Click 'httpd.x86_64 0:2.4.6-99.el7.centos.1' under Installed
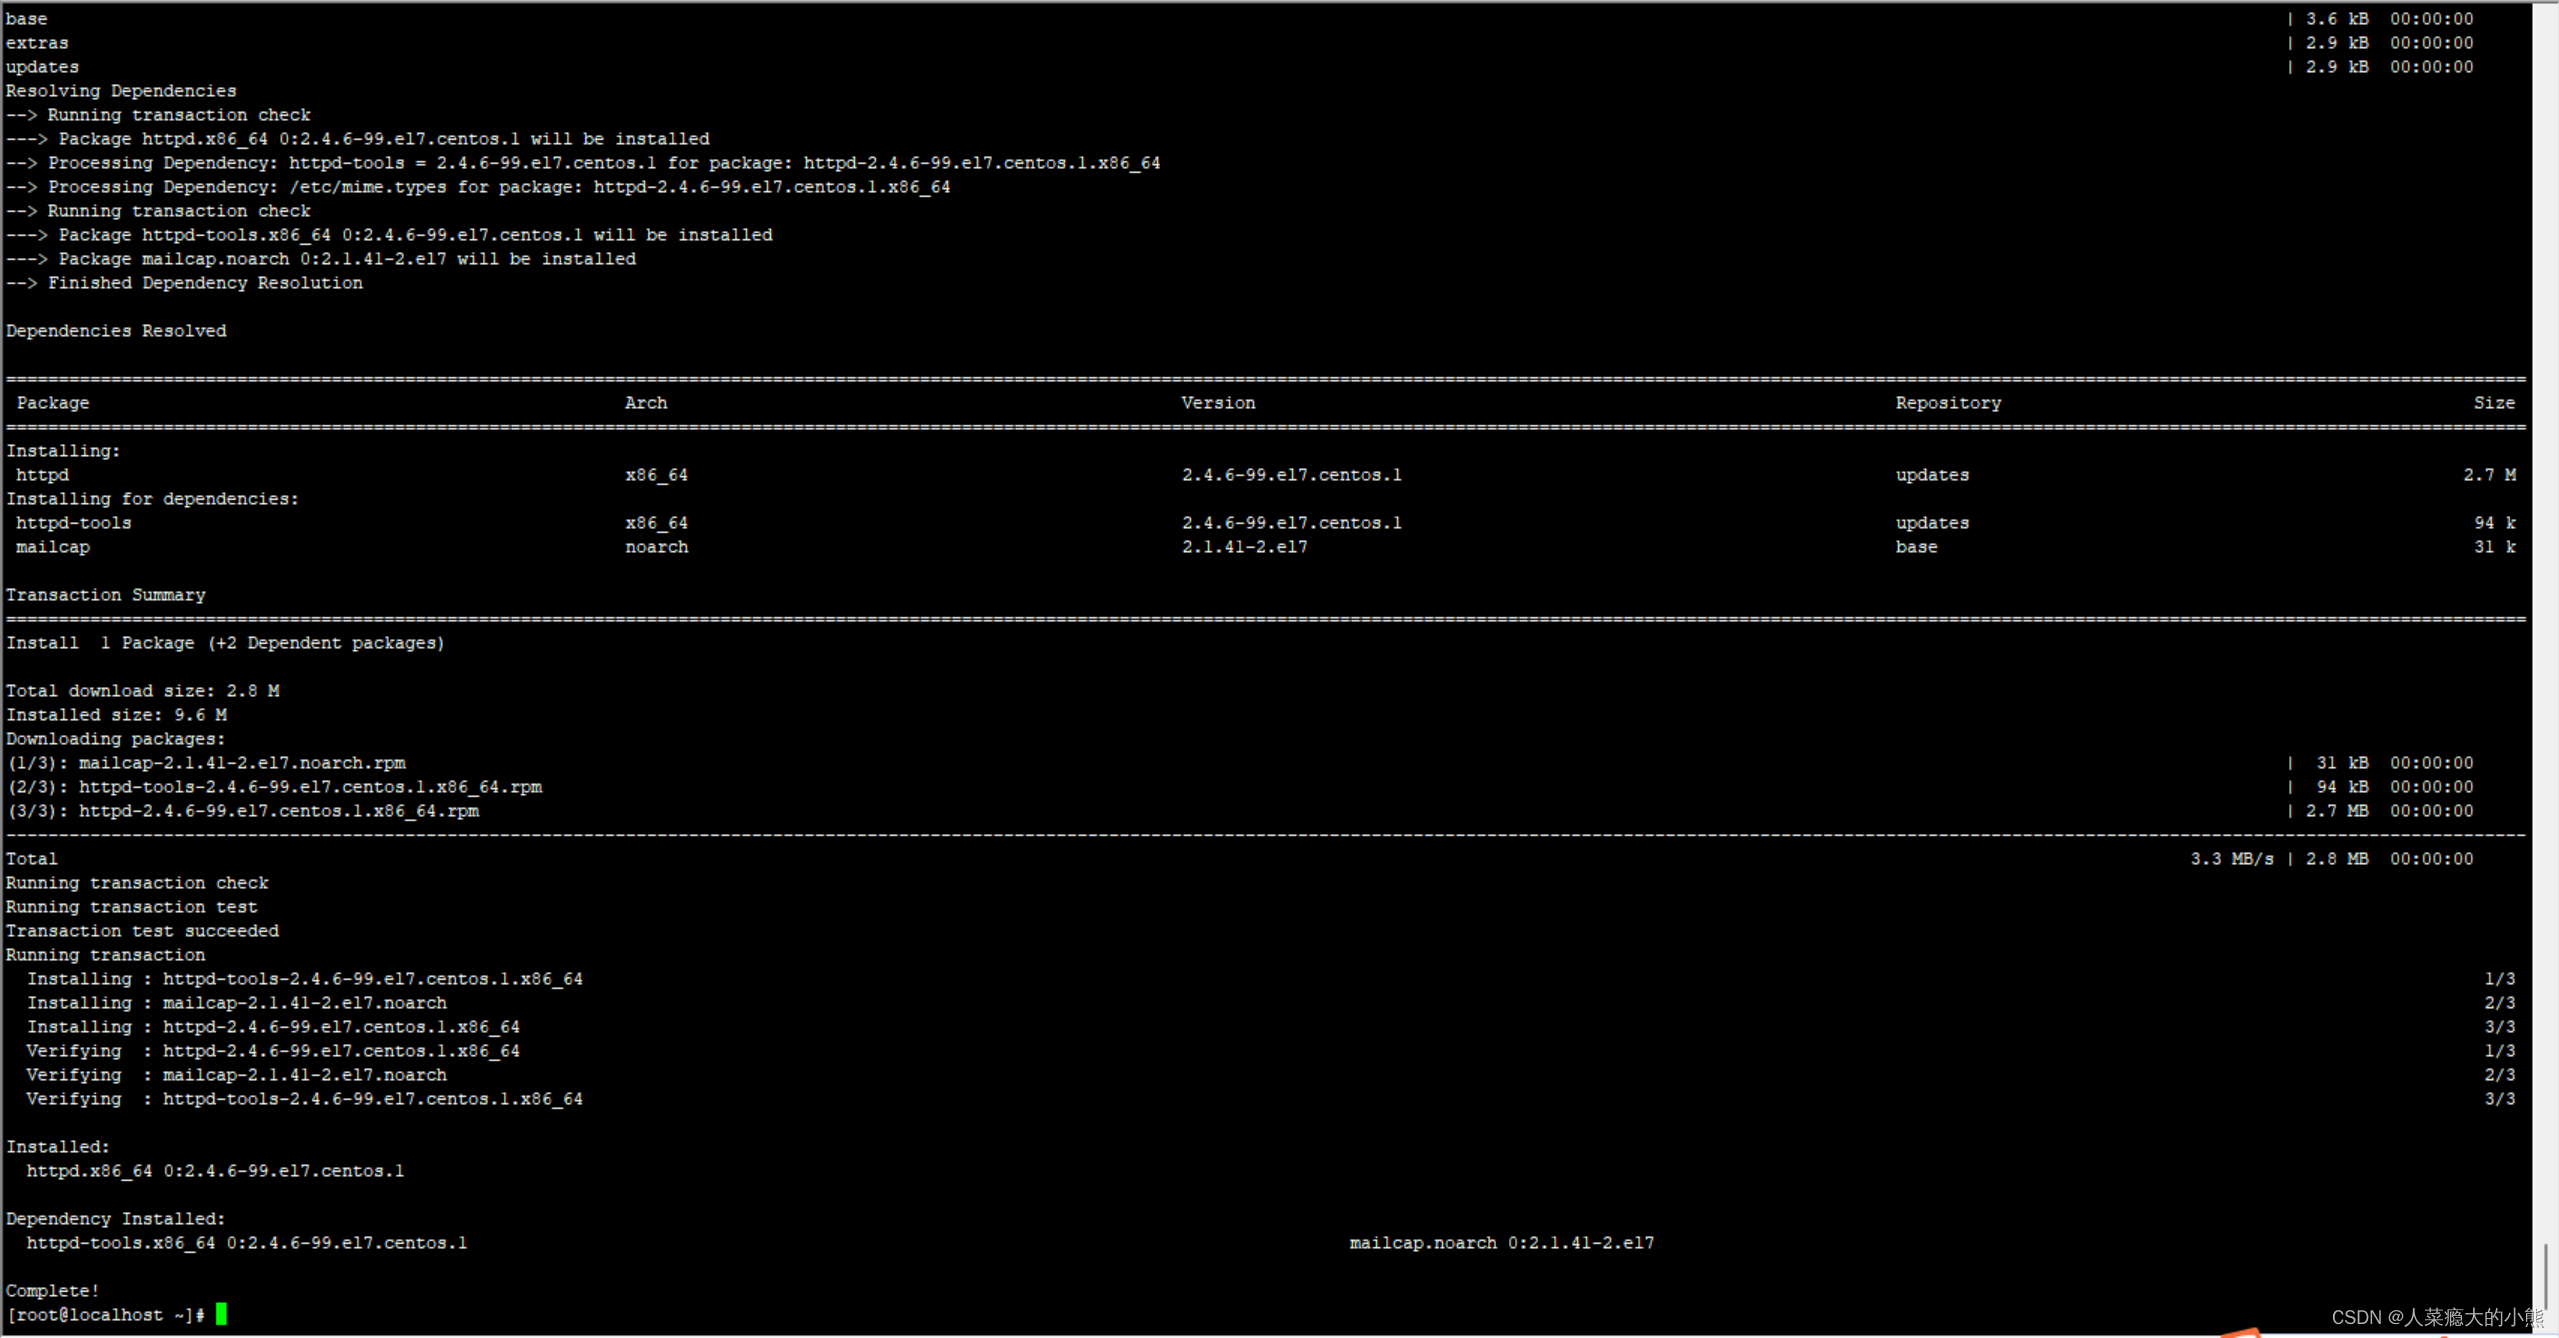2559x1338 pixels. click(x=216, y=1171)
